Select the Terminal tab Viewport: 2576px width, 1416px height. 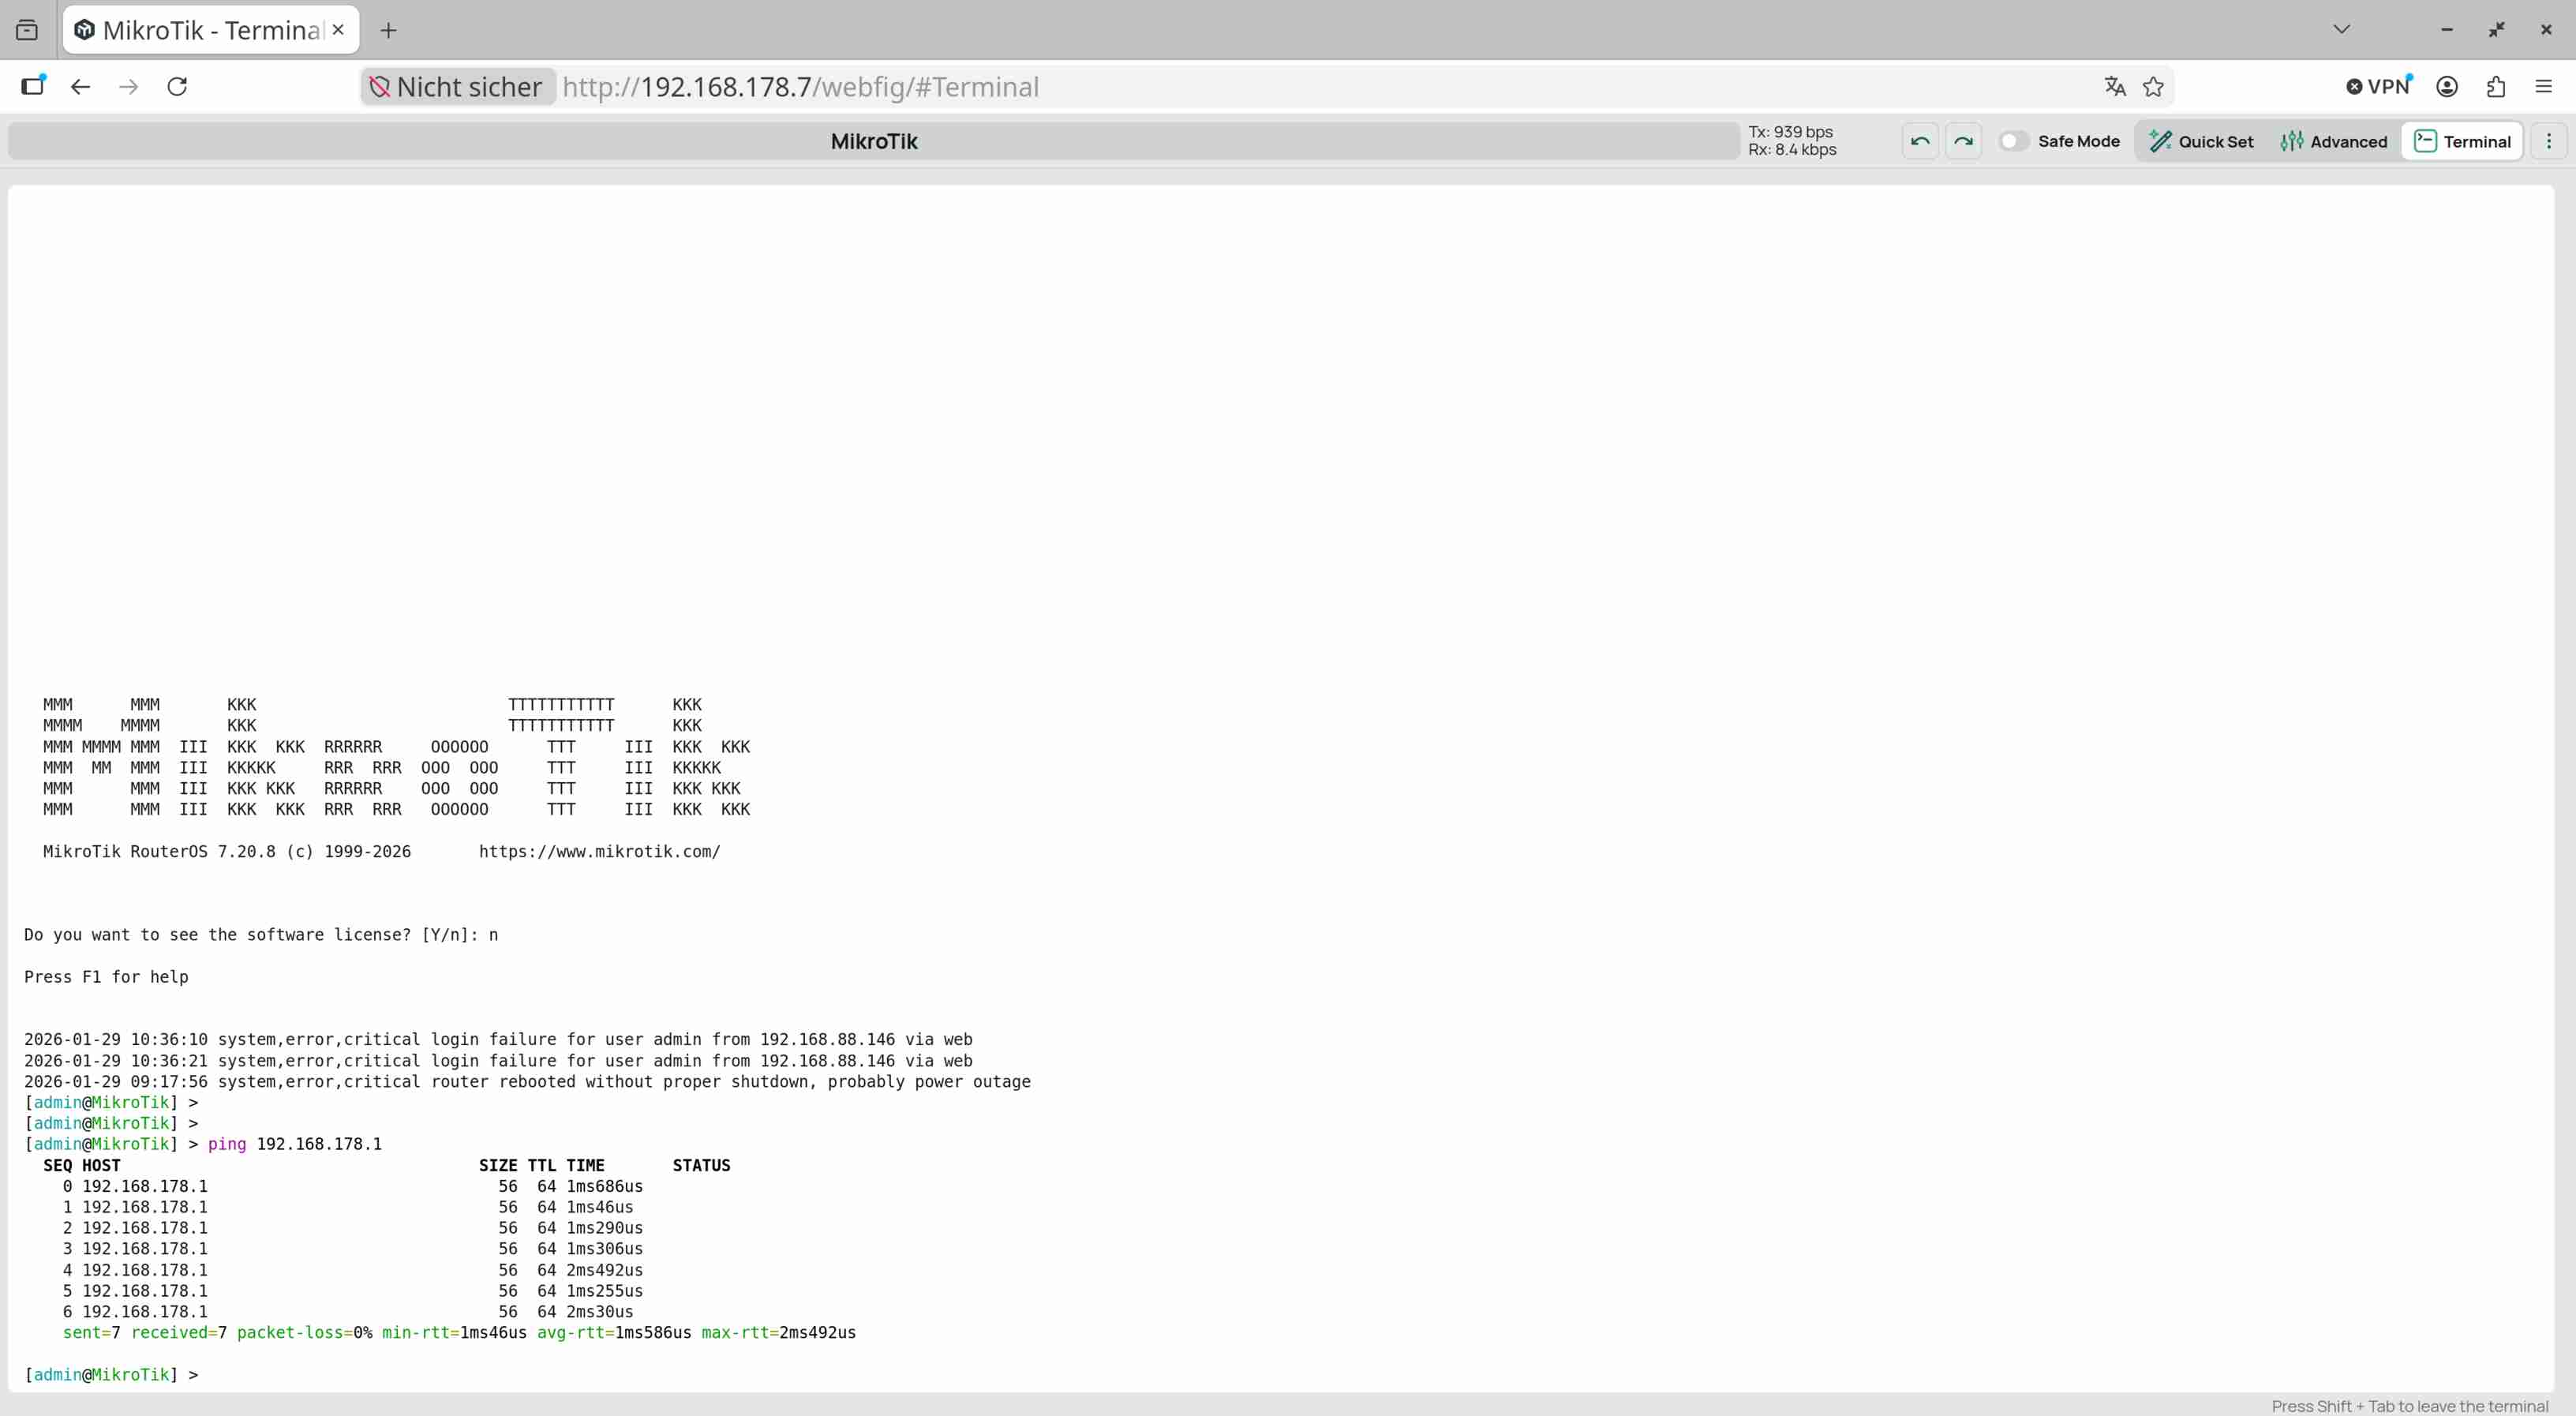click(2463, 141)
